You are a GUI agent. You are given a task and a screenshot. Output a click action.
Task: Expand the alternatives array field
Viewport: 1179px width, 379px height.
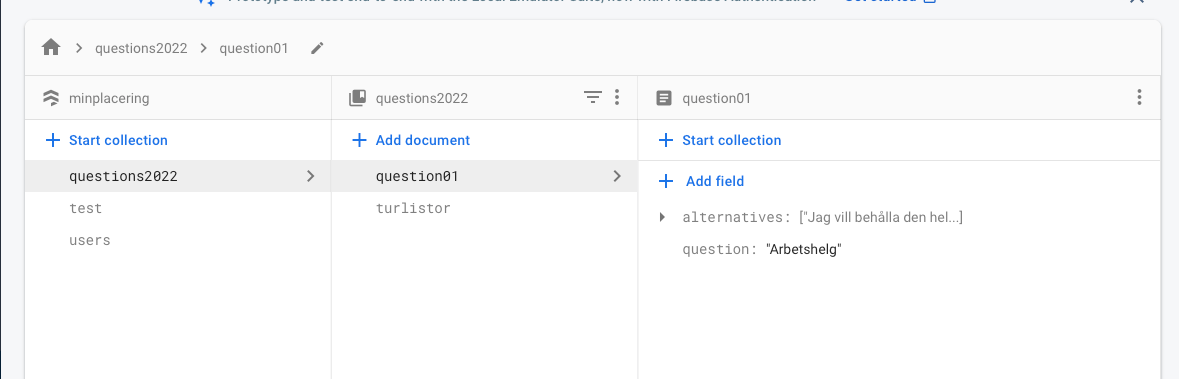point(662,217)
